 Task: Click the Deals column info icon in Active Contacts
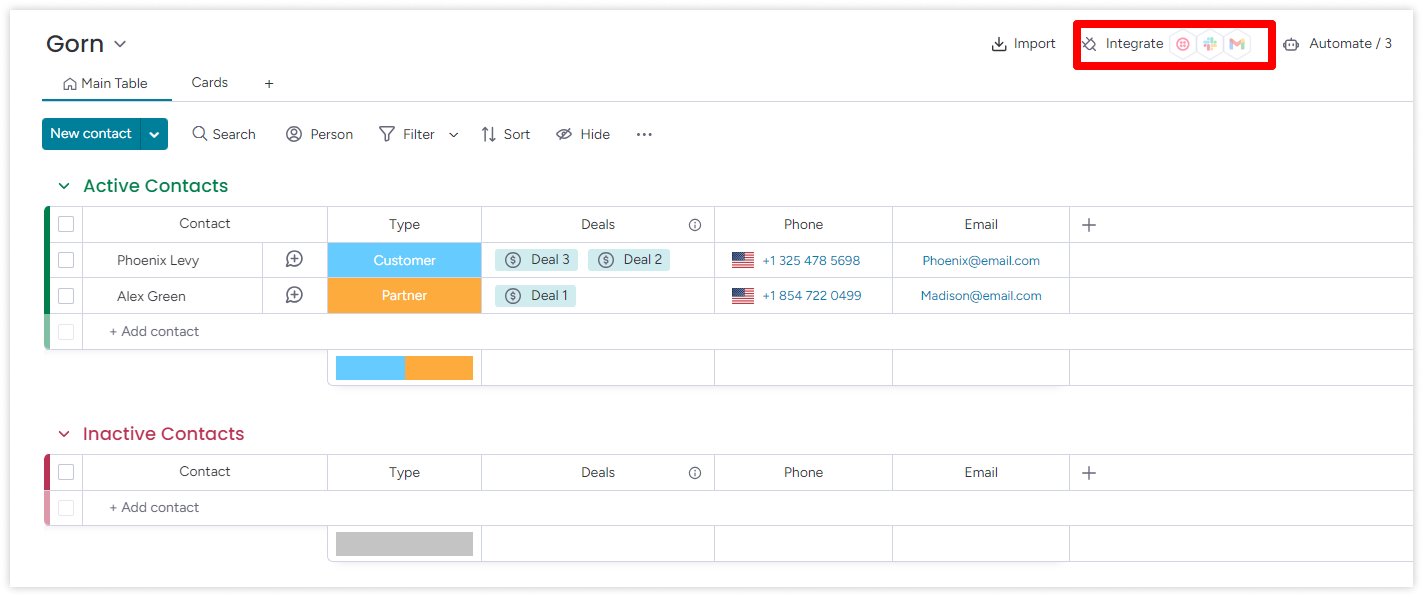point(695,225)
